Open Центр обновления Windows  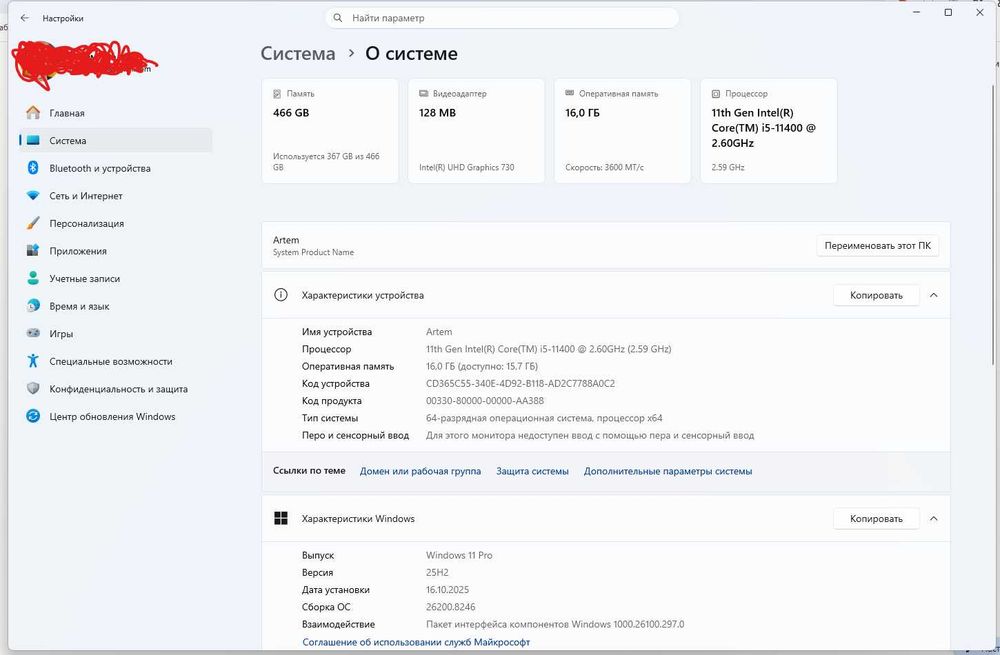[115, 416]
